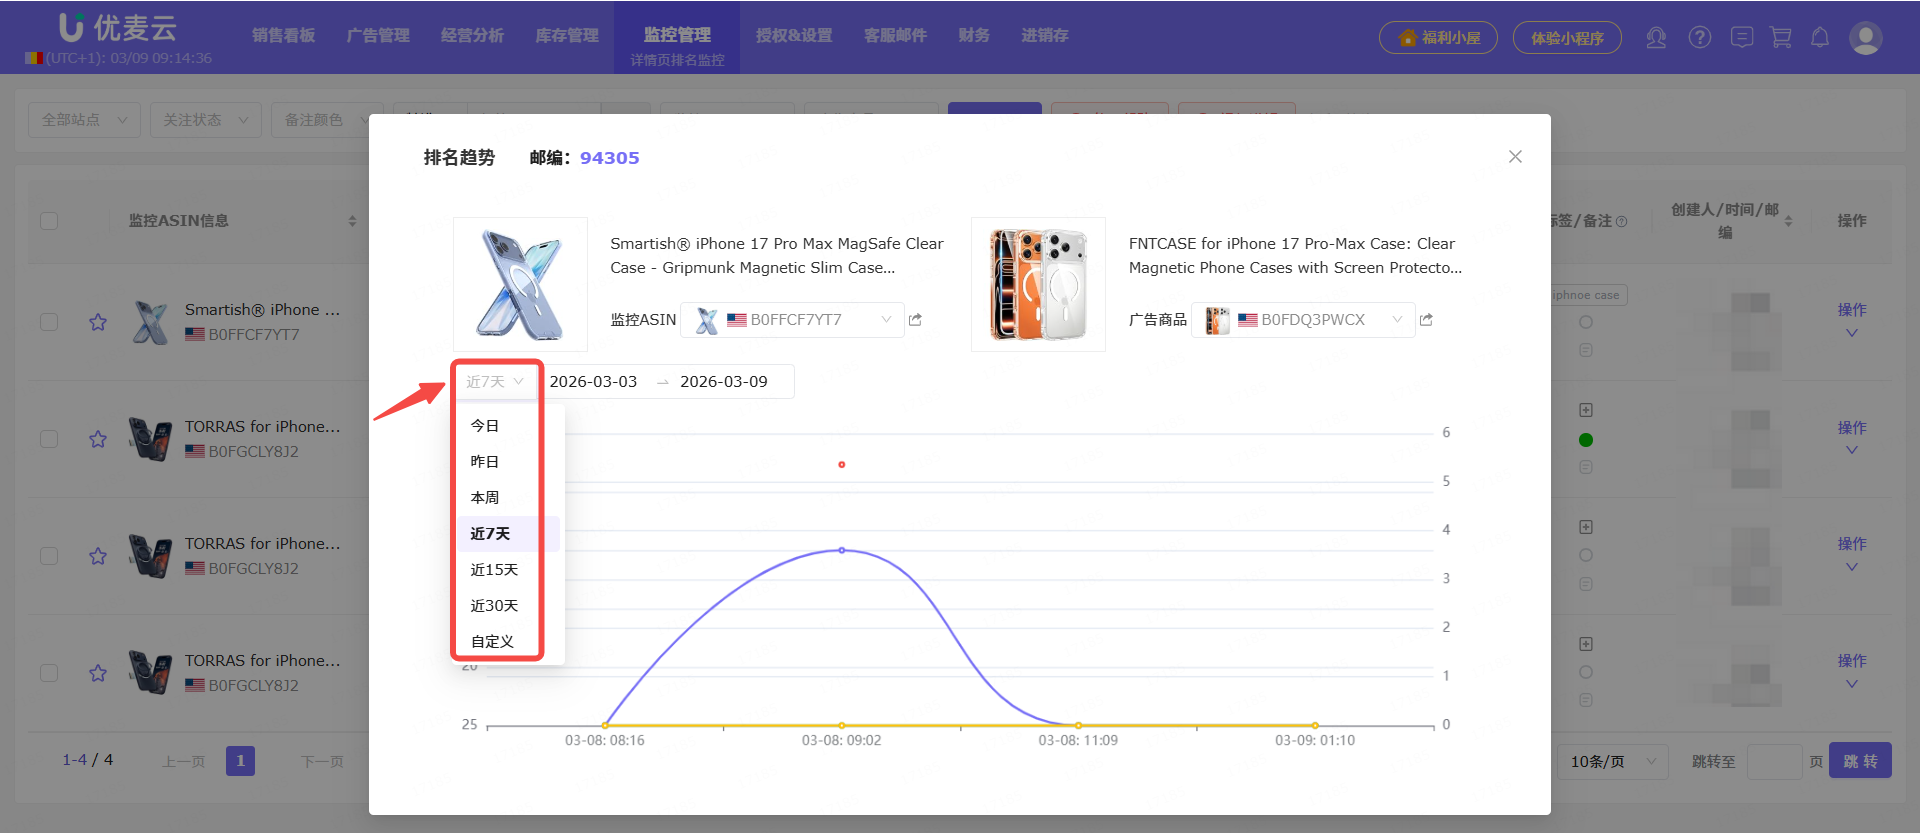Image resolution: width=1920 pixels, height=833 pixels.
Task: Choose 自定义 in the date range list
Action: tap(492, 642)
